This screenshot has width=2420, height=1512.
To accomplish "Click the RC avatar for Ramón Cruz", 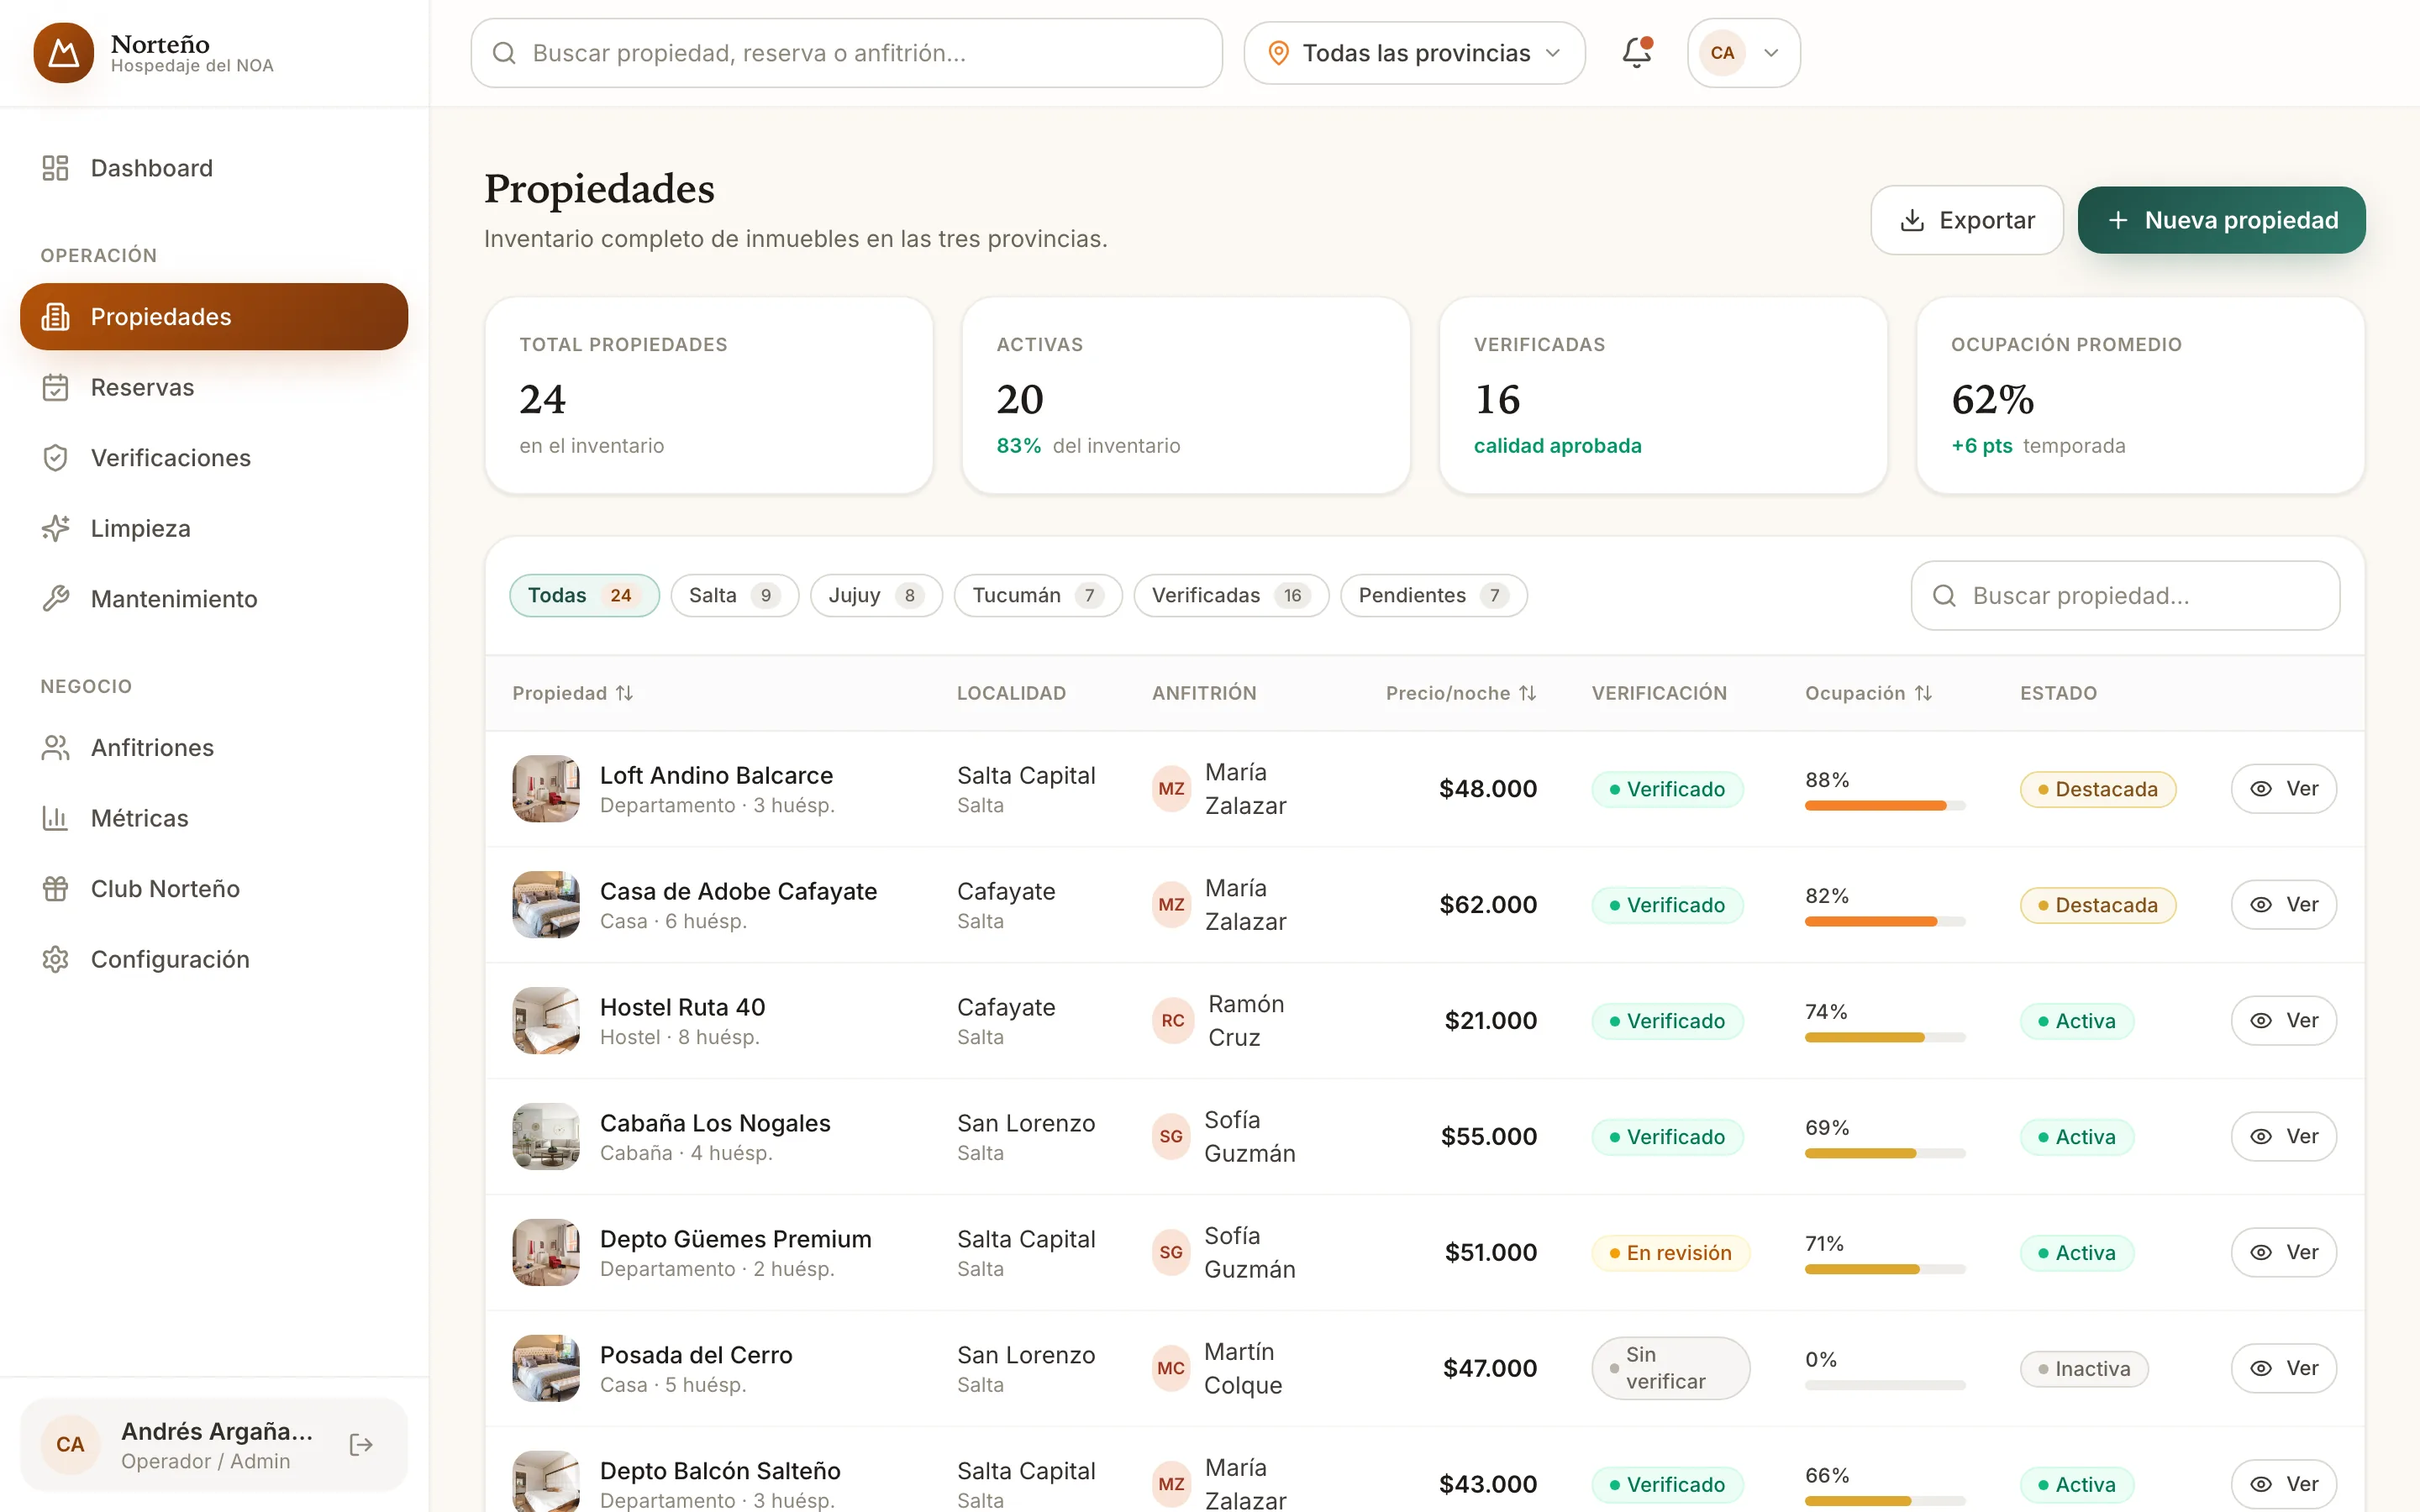I will (x=1172, y=1021).
